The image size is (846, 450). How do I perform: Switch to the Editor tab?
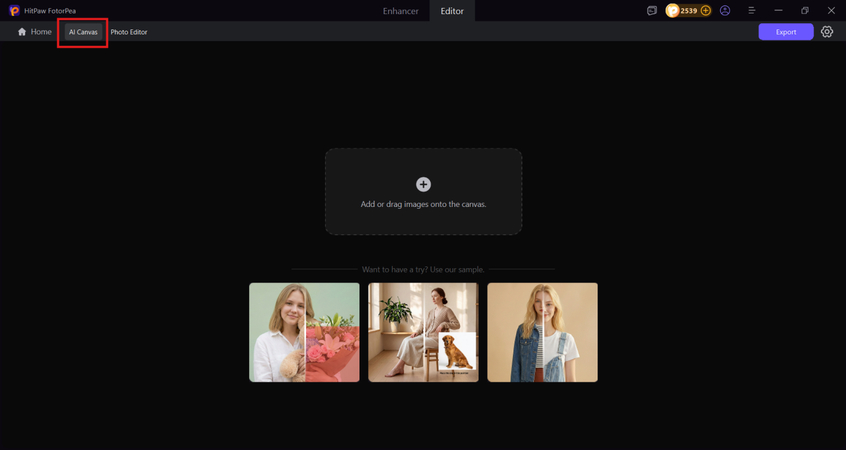[x=452, y=11]
